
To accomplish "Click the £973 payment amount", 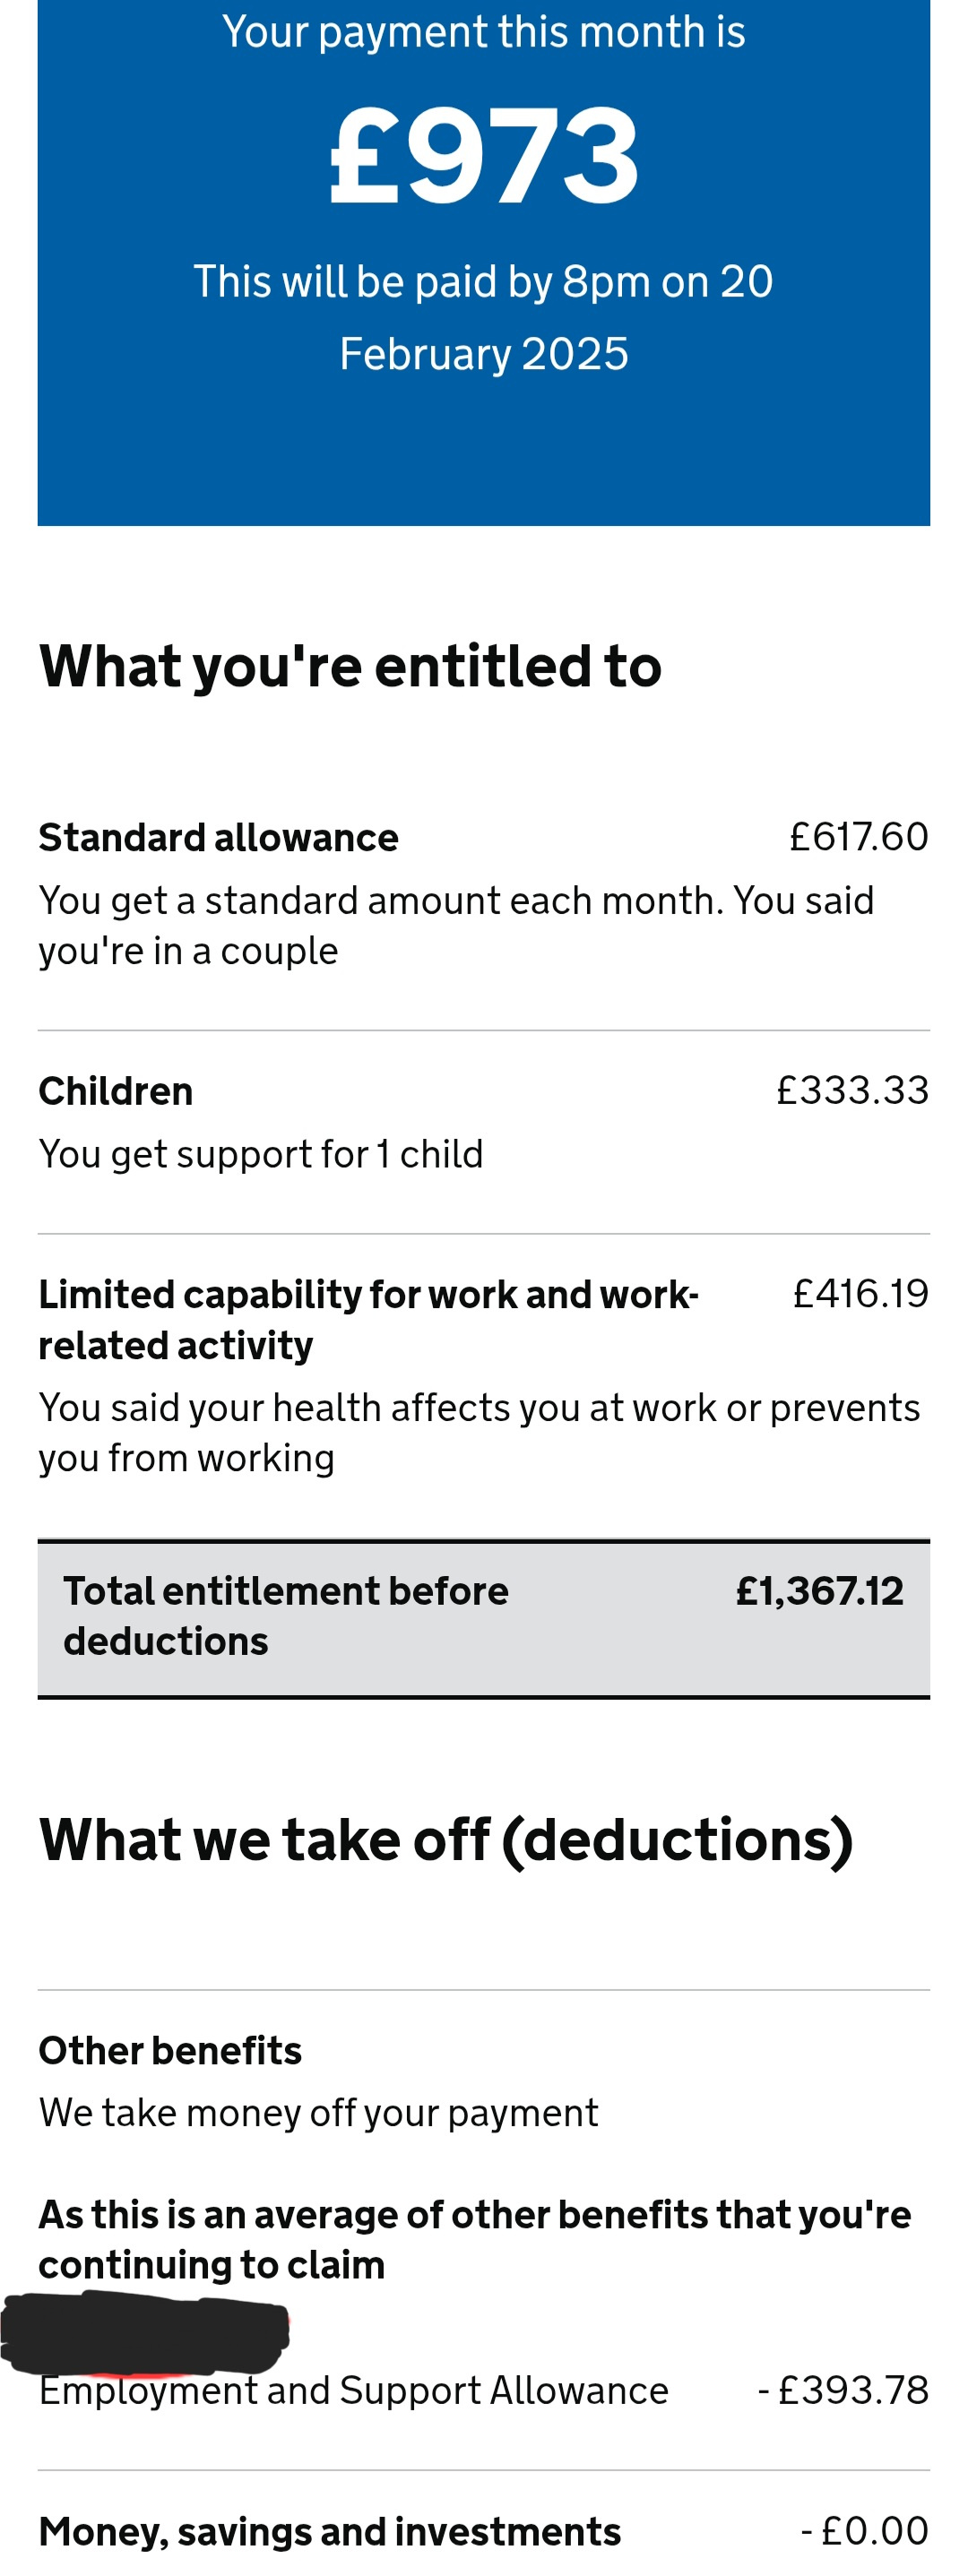I will (x=484, y=157).
